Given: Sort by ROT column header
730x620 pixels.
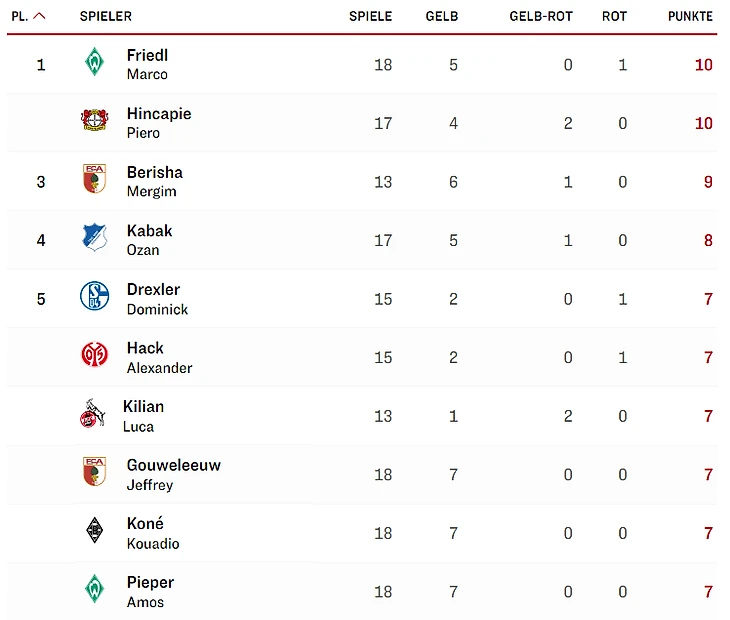Looking at the screenshot, I should coord(614,17).
